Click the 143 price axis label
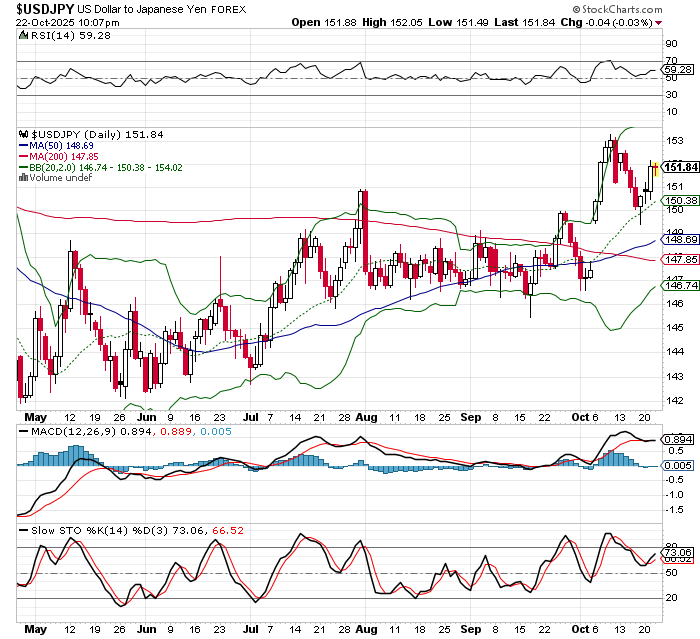The image size is (700, 639). (675, 376)
